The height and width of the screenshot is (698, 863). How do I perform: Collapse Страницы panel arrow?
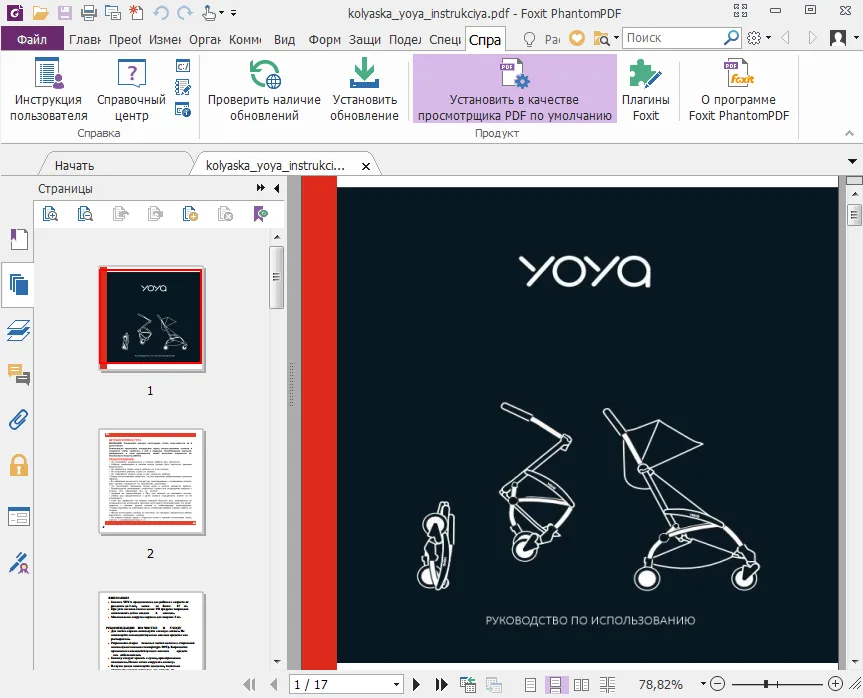click(276, 188)
